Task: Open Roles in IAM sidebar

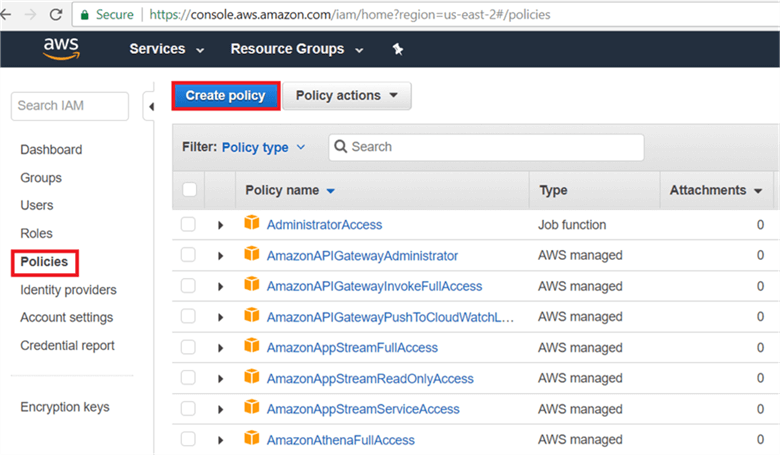Action: tap(36, 233)
